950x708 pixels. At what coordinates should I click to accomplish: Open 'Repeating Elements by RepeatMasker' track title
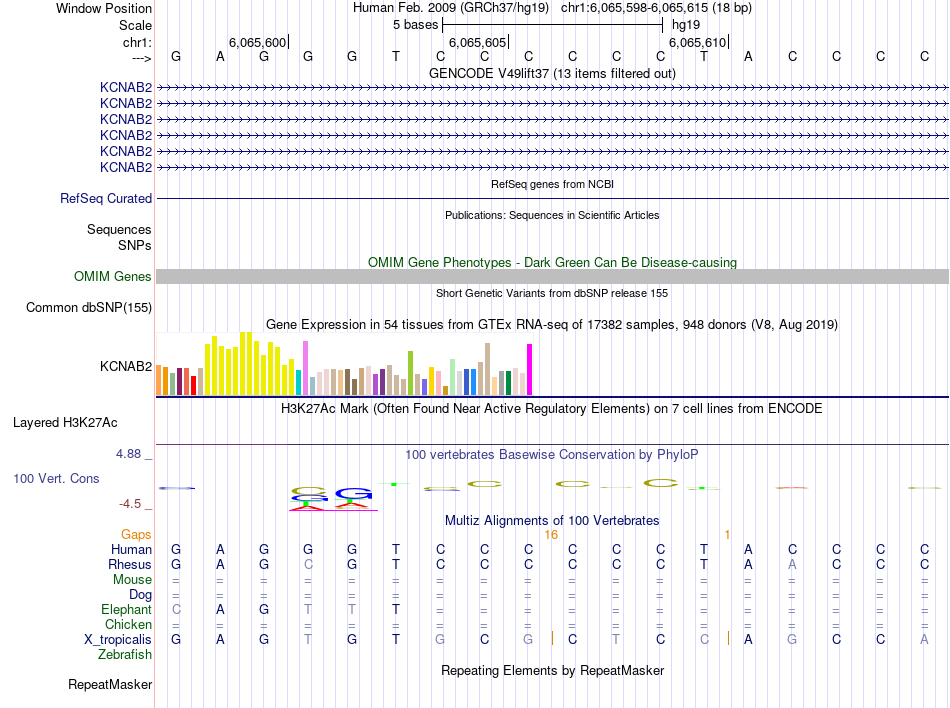point(552,671)
